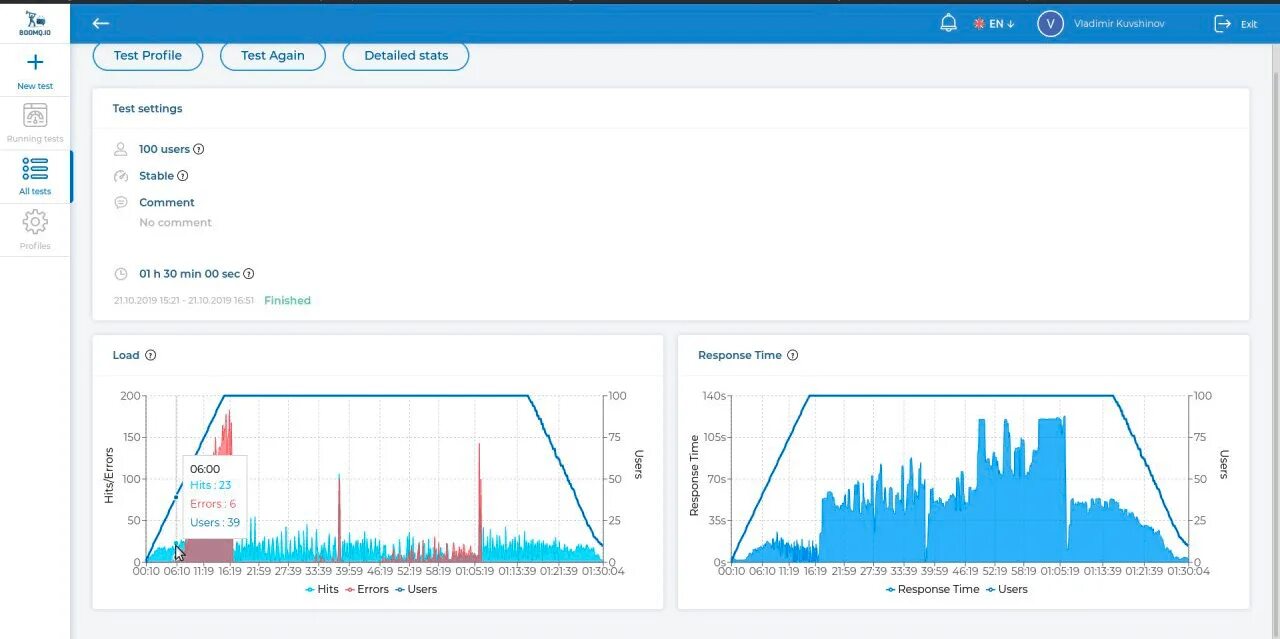Open Running tests section

click(x=35, y=123)
